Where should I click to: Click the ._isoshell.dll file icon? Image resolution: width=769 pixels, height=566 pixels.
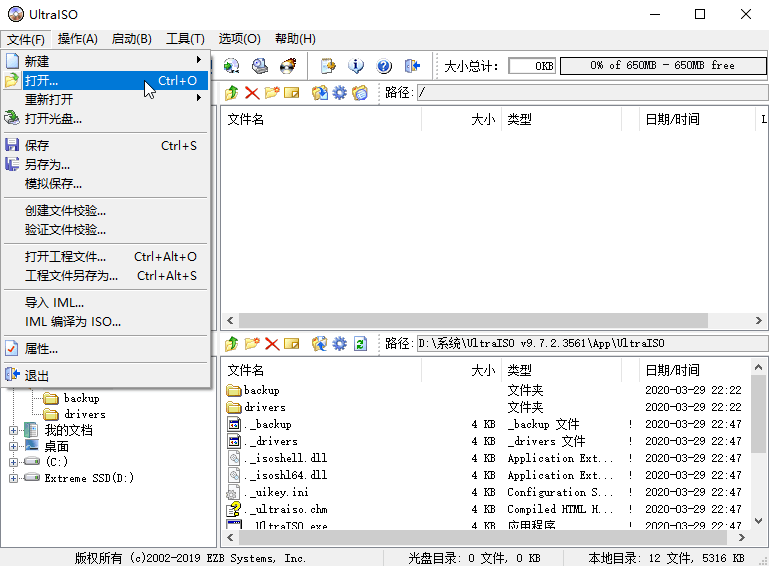234,458
